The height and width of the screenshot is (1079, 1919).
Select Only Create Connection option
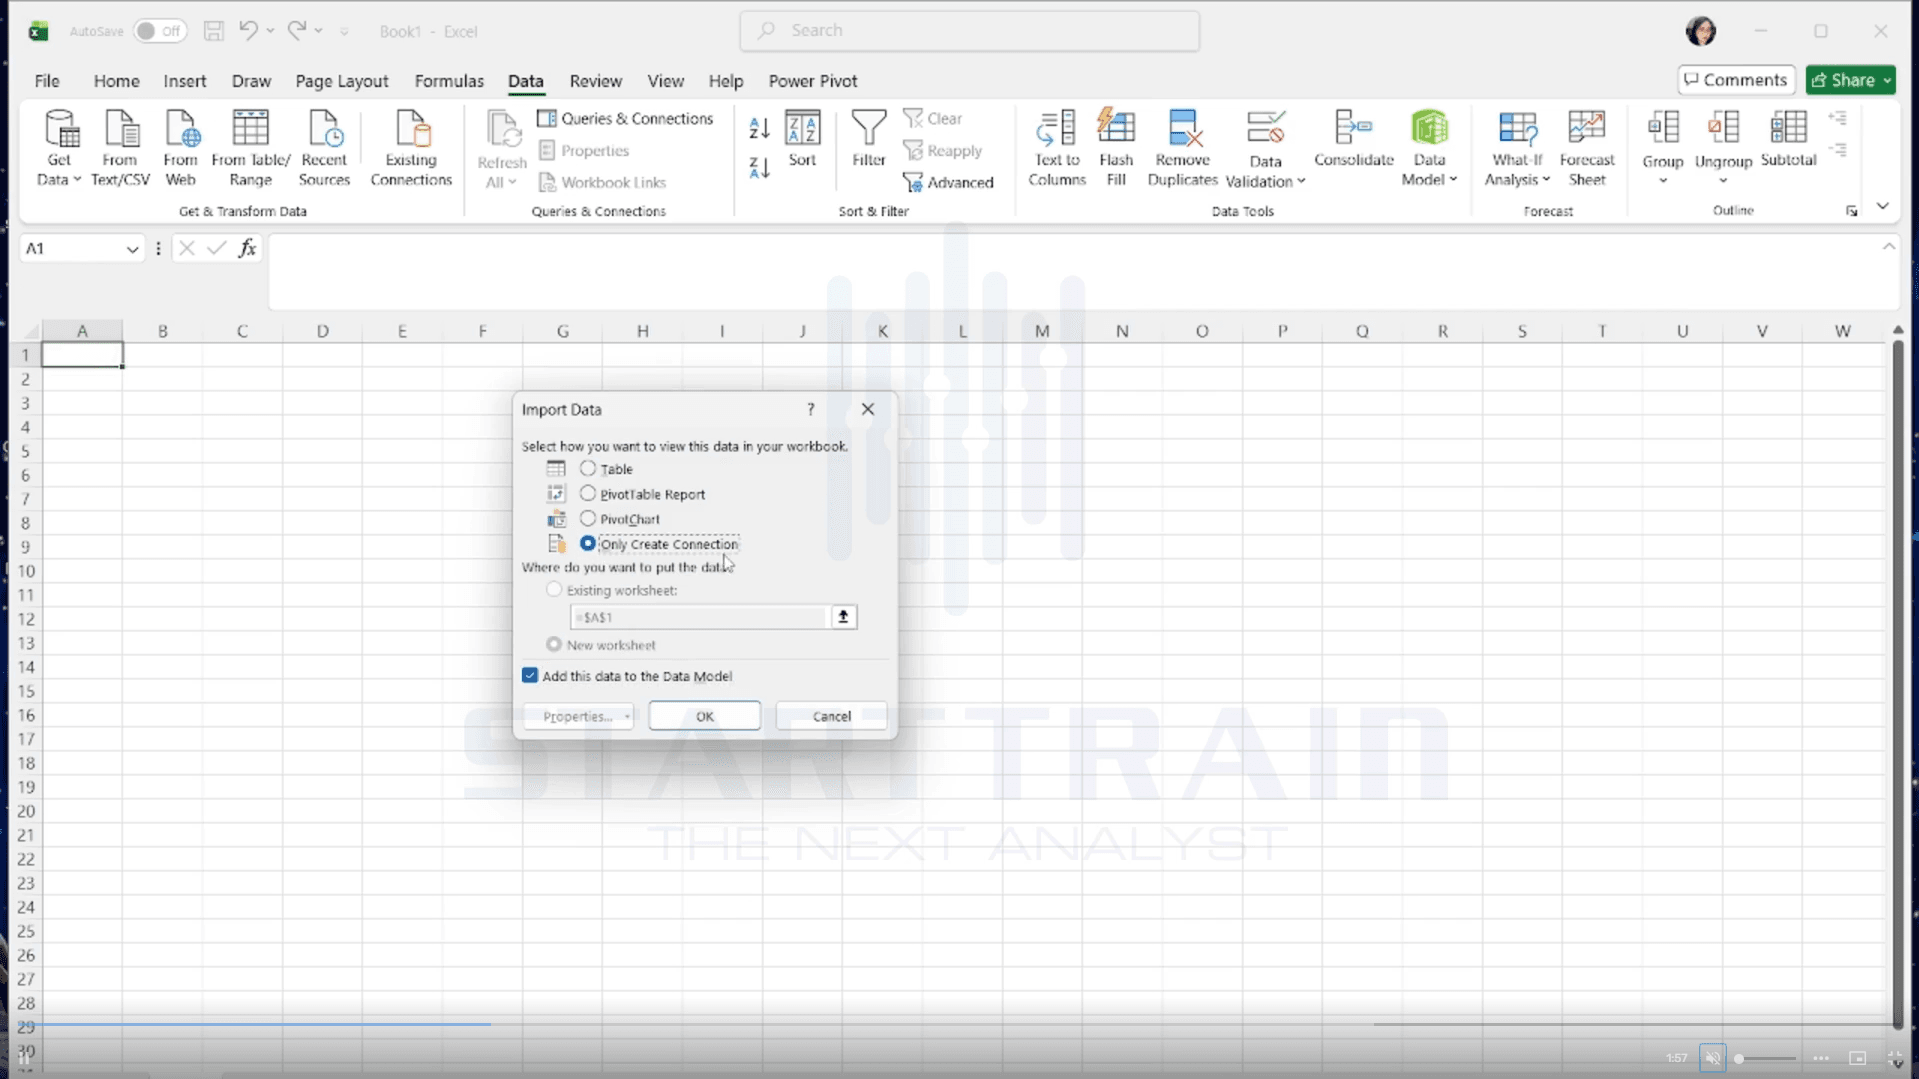point(588,543)
